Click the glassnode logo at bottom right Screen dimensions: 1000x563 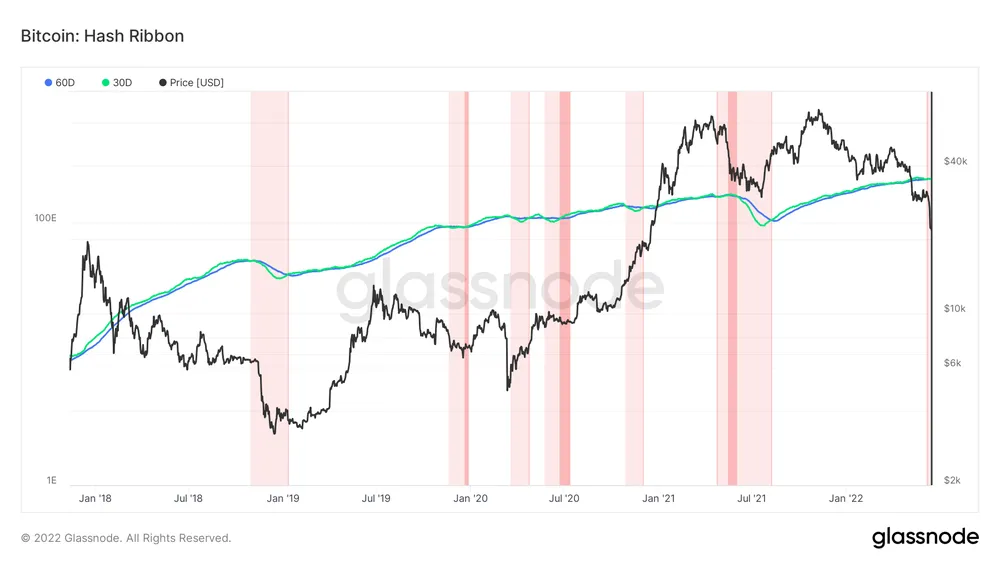925,537
